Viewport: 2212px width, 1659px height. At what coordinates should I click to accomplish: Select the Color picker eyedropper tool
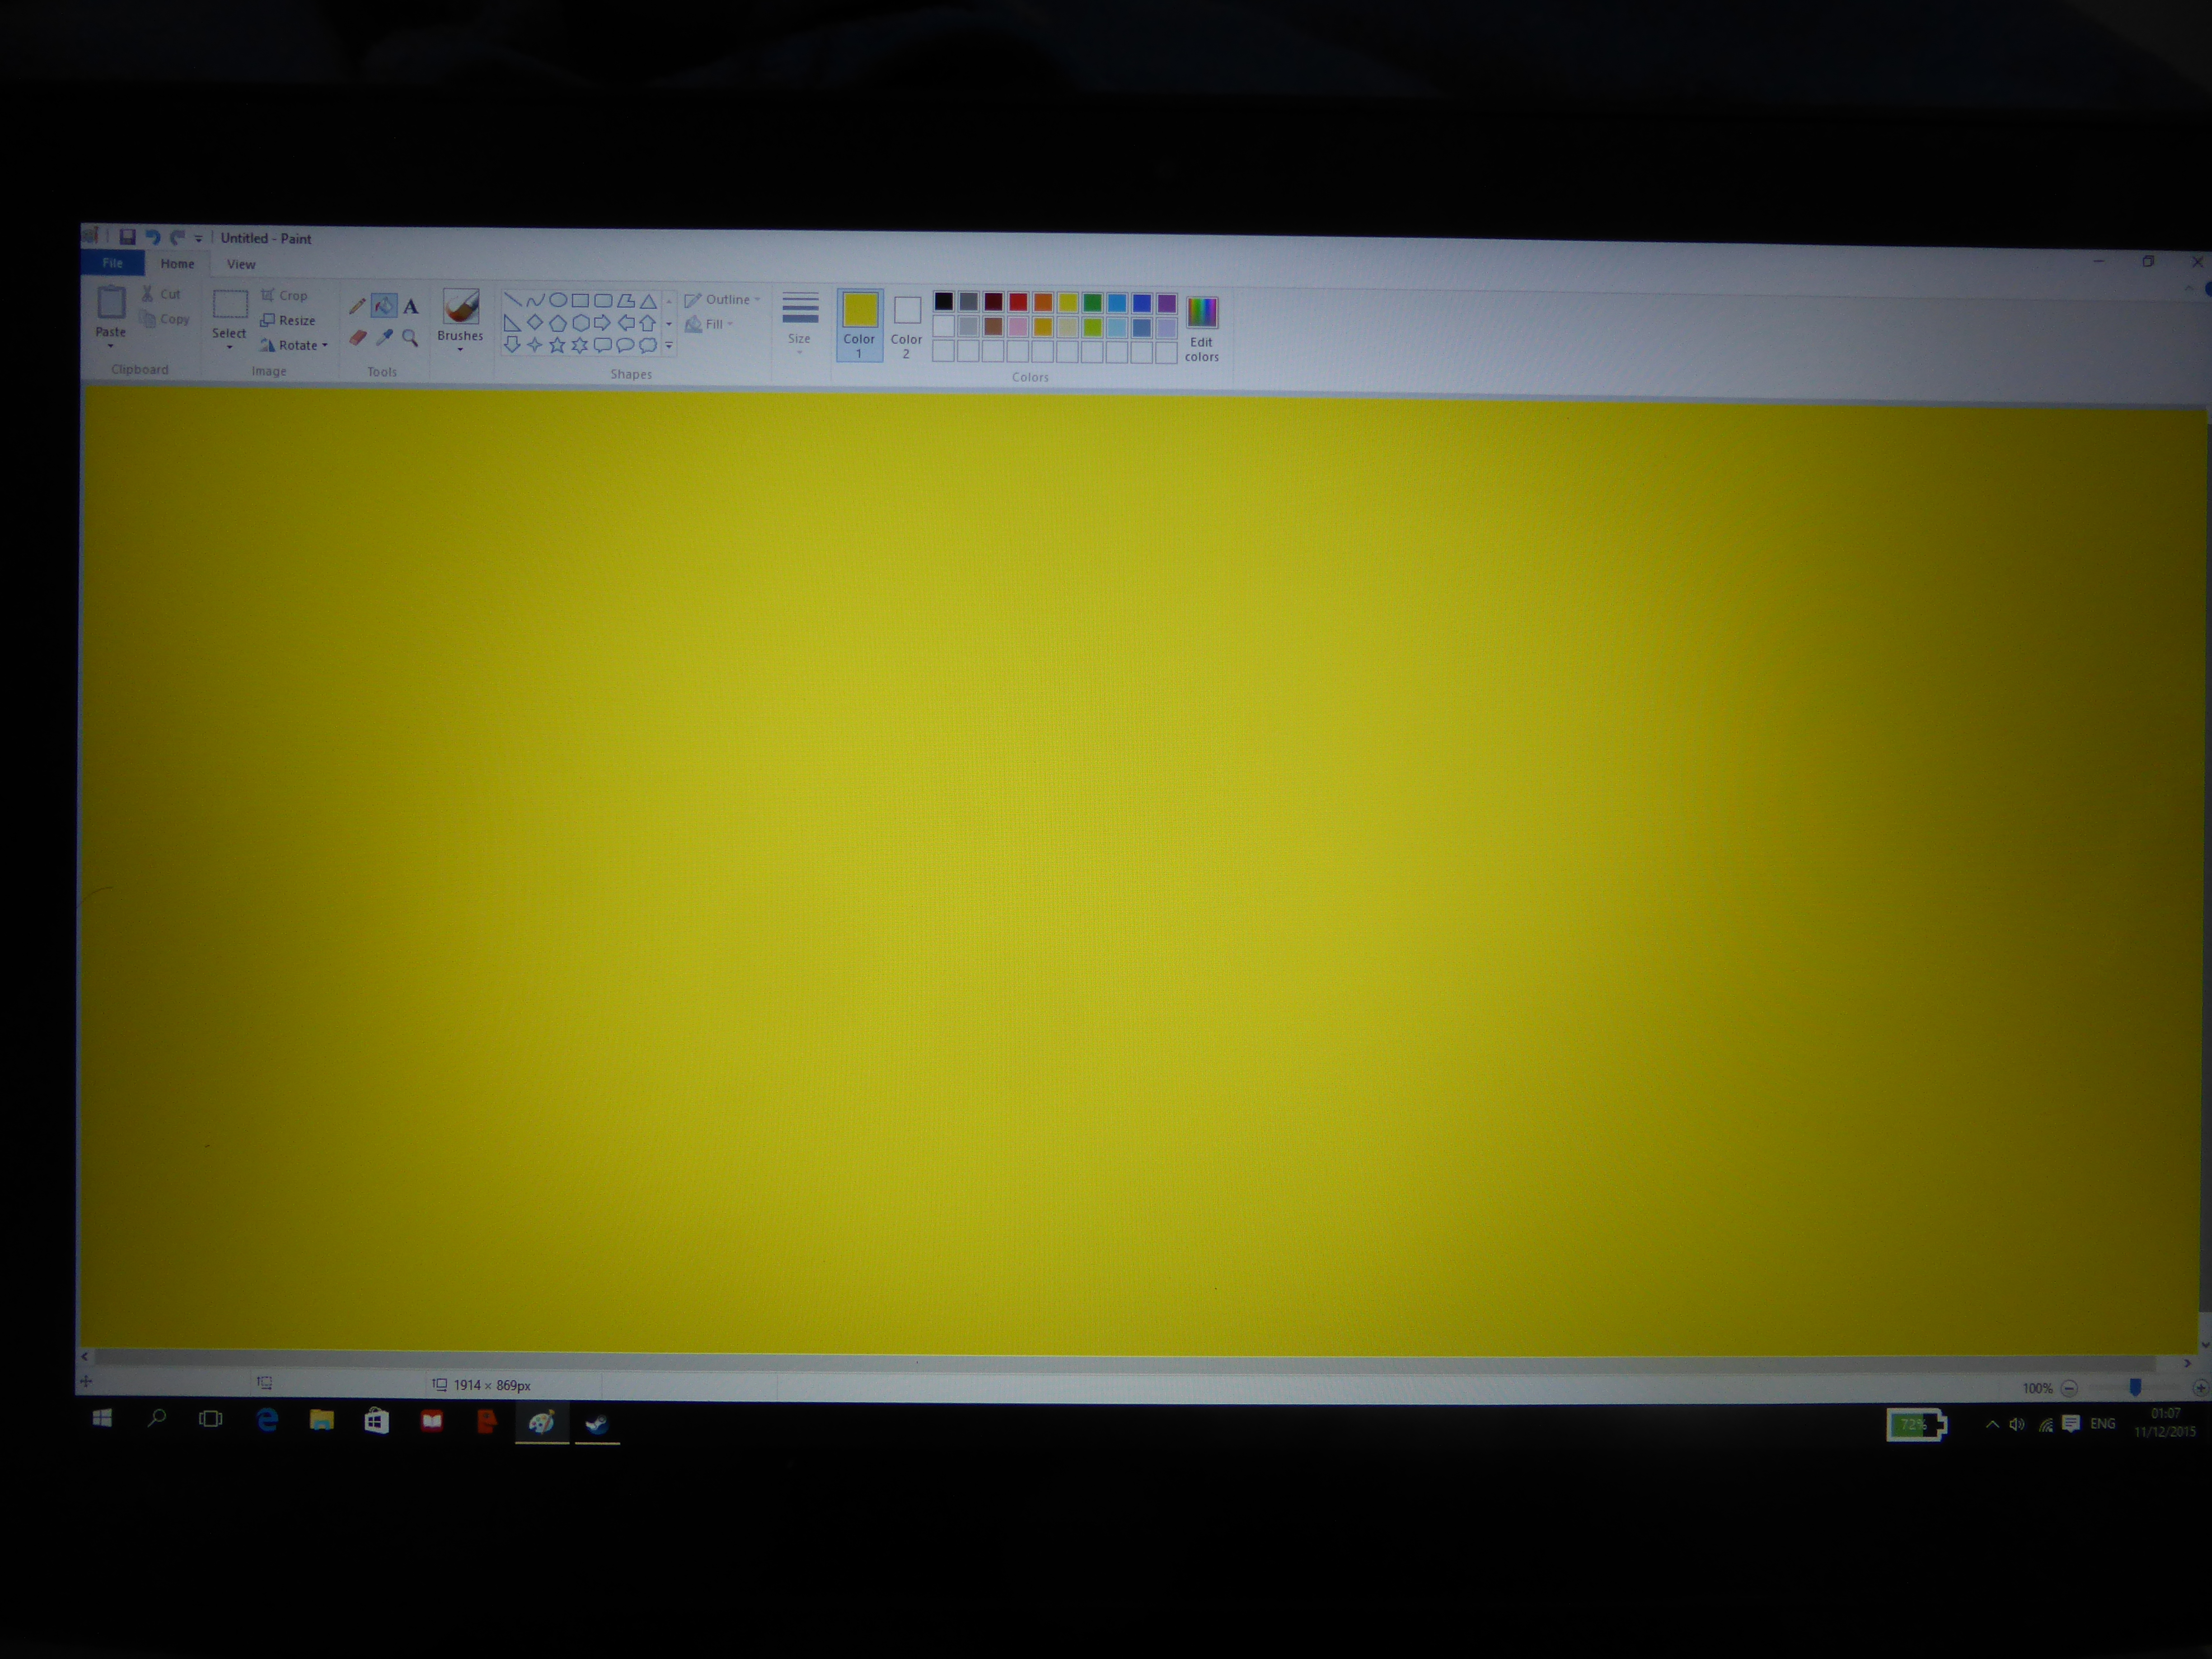click(384, 338)
